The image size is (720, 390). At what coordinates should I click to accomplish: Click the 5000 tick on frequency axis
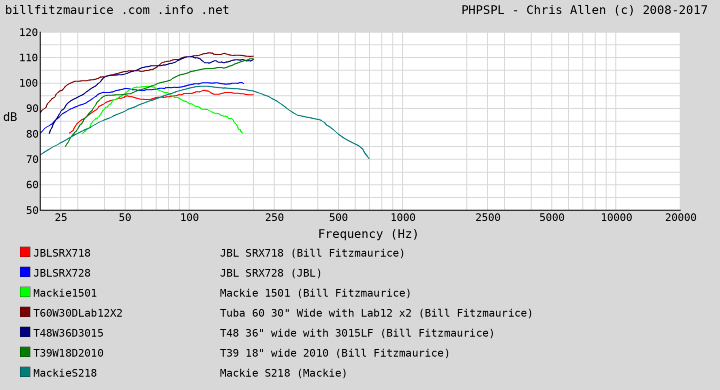(551, 217)
